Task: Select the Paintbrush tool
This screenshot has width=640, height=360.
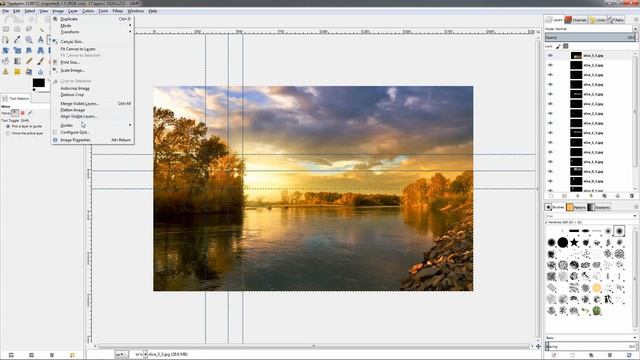Action: tap(40, 61)
